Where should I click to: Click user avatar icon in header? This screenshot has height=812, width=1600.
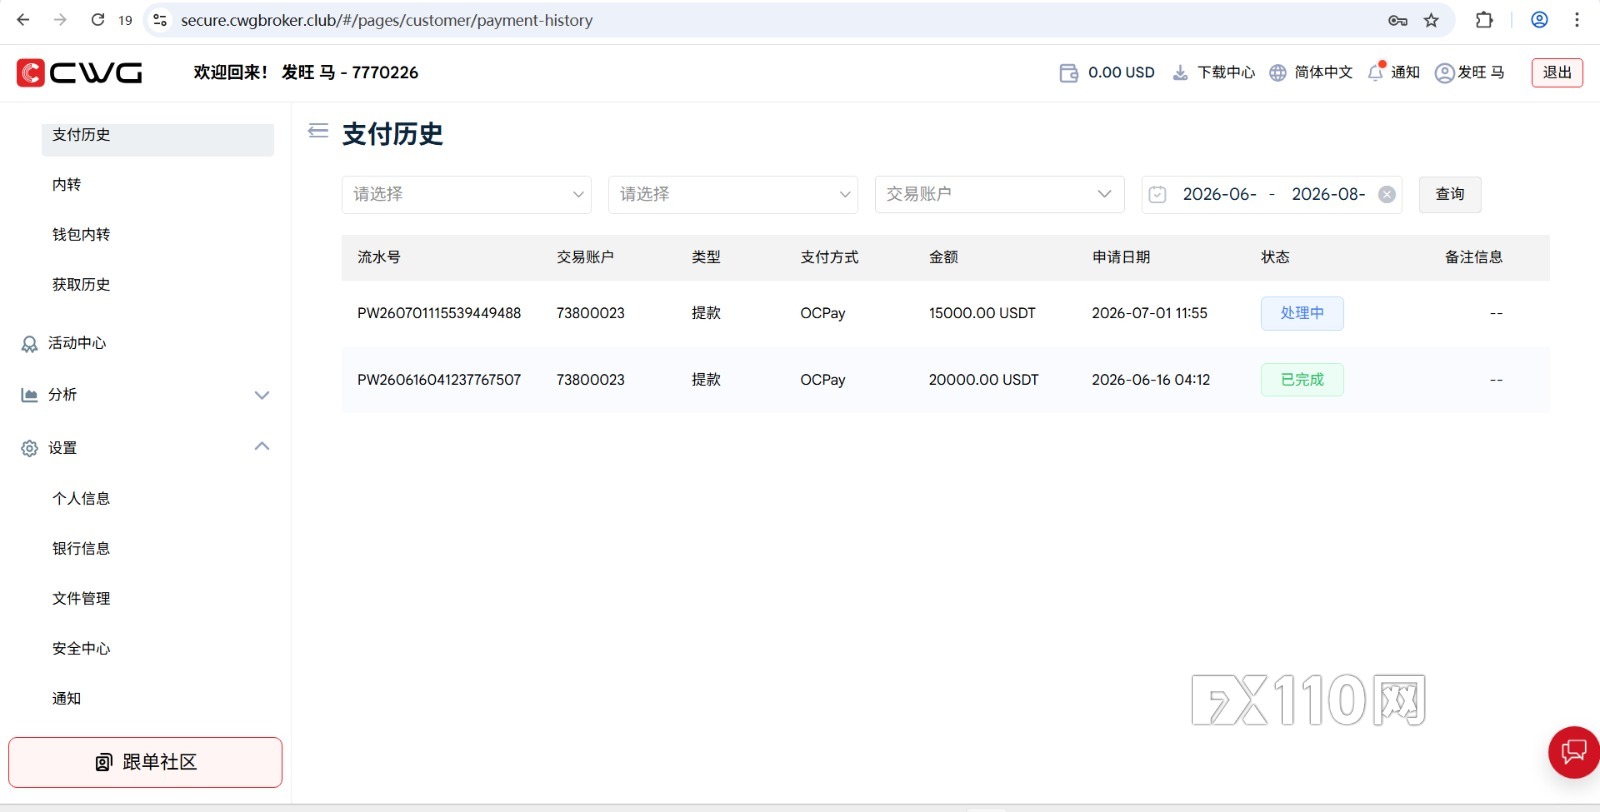point(1444,73)
